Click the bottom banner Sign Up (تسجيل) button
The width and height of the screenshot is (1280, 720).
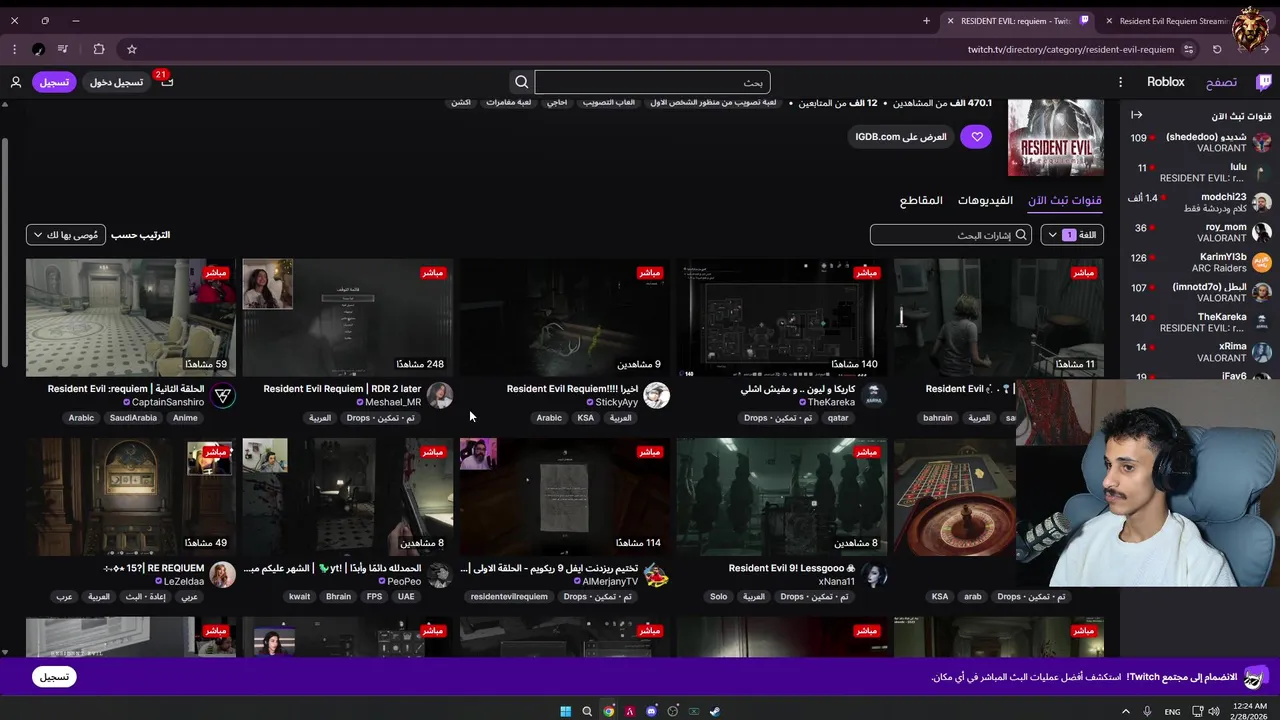54,677
